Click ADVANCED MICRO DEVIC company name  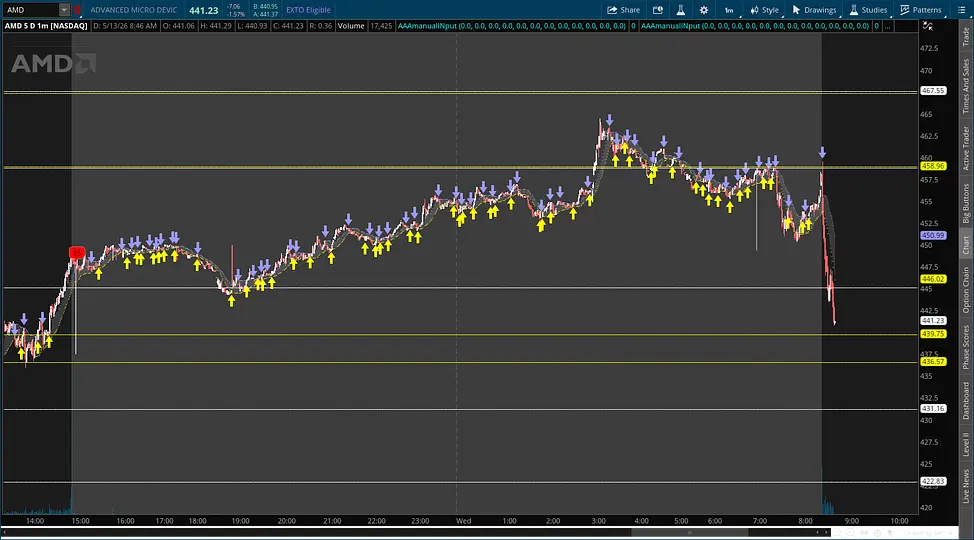pos(134,10)
